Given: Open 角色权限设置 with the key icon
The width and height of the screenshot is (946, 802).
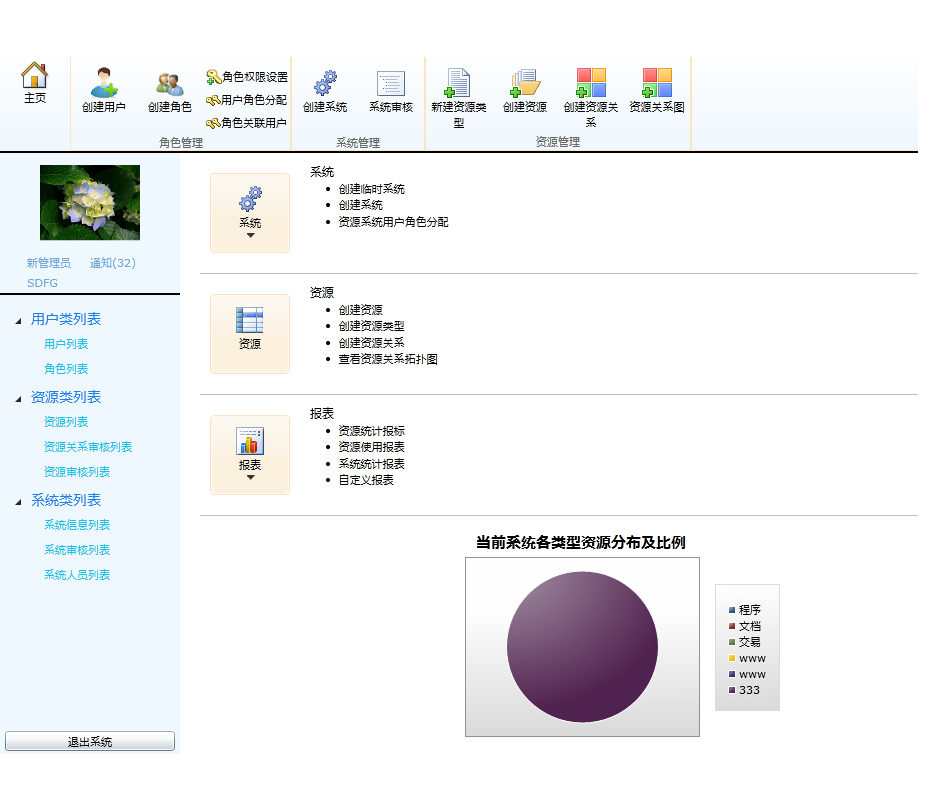Looking at the screenshot, I should [x=247, y=77].
